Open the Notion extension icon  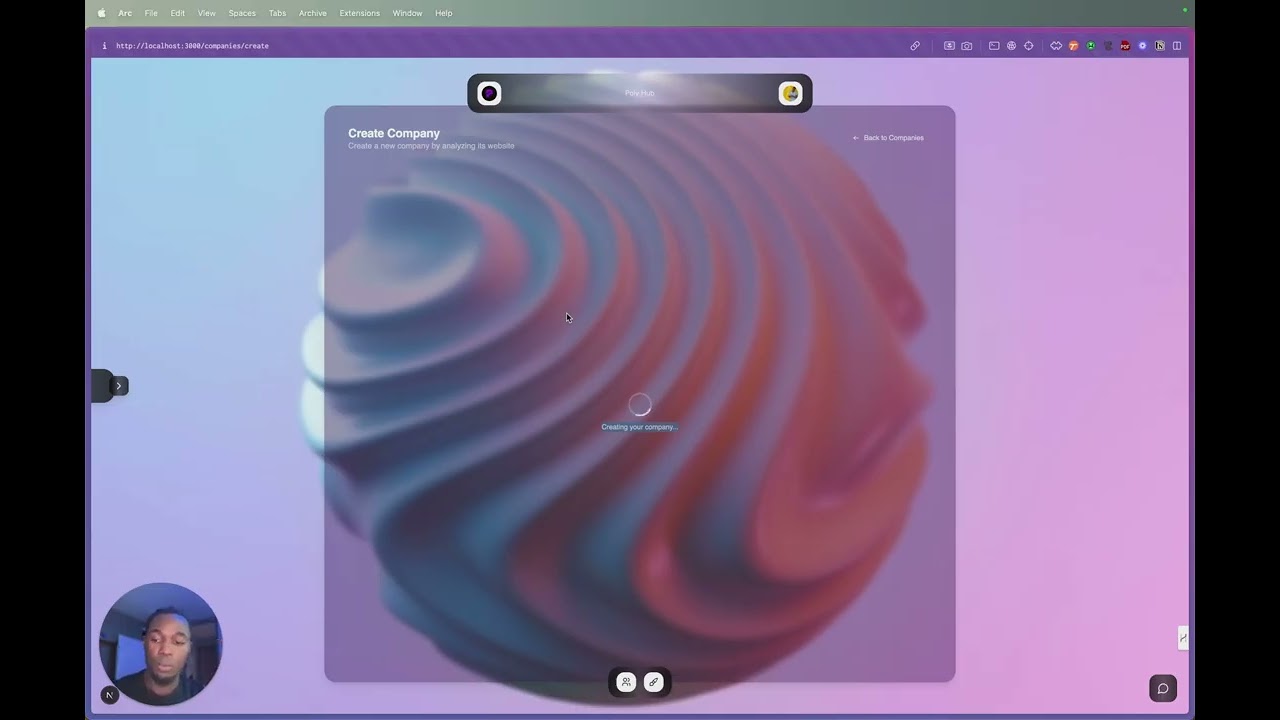coord(1160,46)
